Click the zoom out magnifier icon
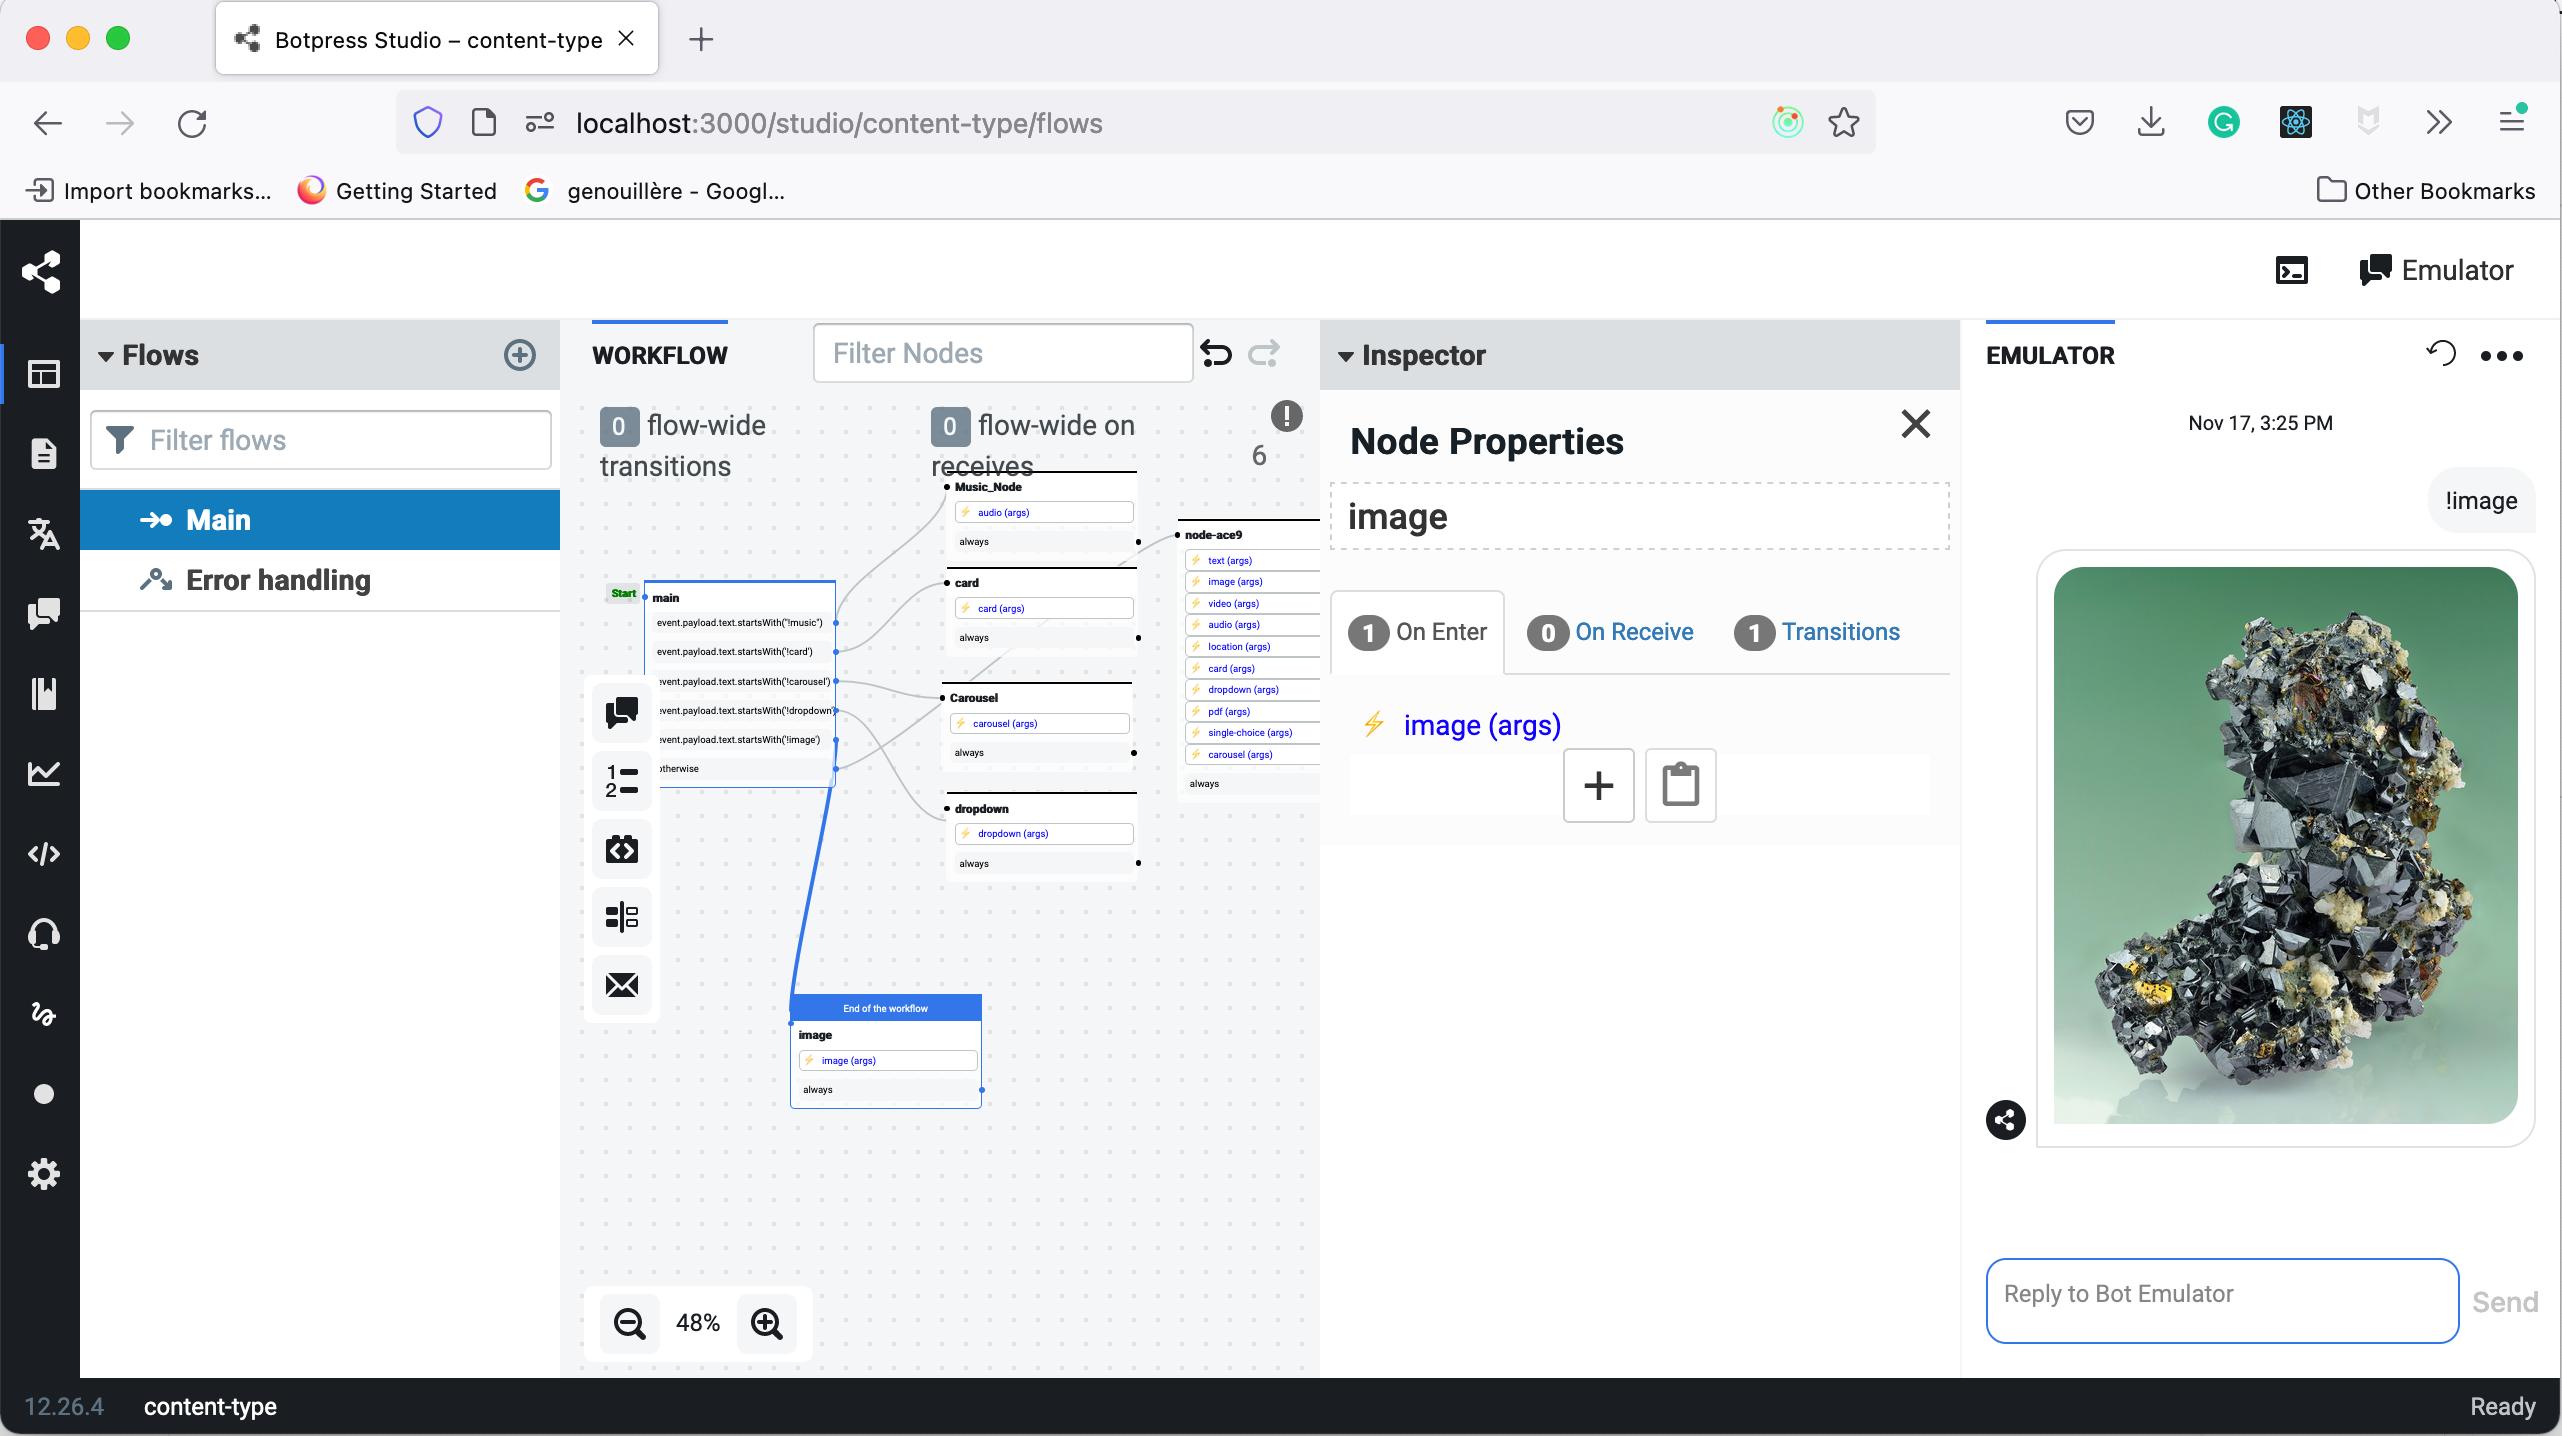Image resolution: width=2562 pixels, height=1436 pixels. [x=629, y=1323]
